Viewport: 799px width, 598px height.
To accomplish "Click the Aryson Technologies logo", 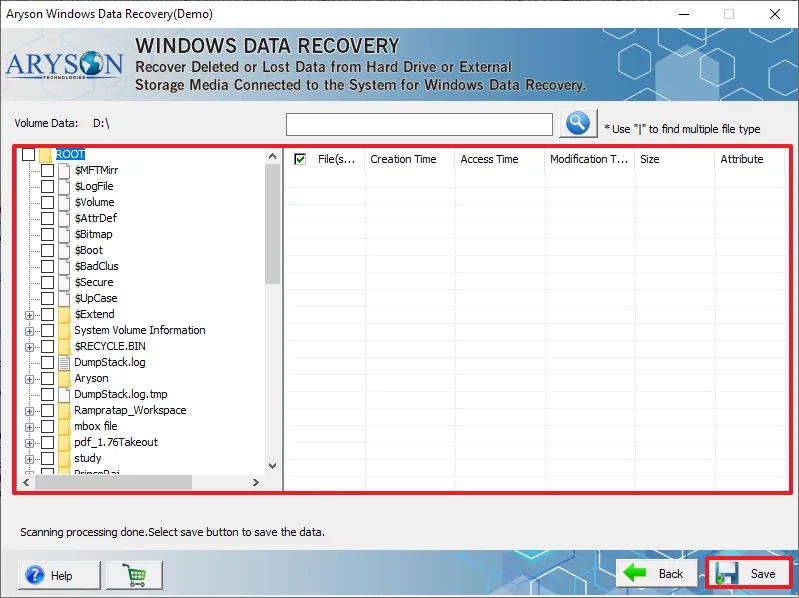I will tap(64, 65).
